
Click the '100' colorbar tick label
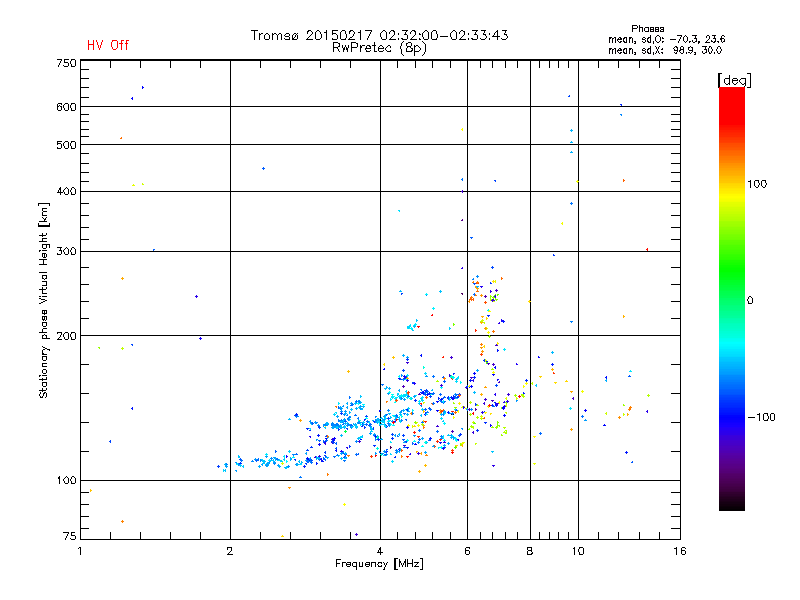pos(757,184)
